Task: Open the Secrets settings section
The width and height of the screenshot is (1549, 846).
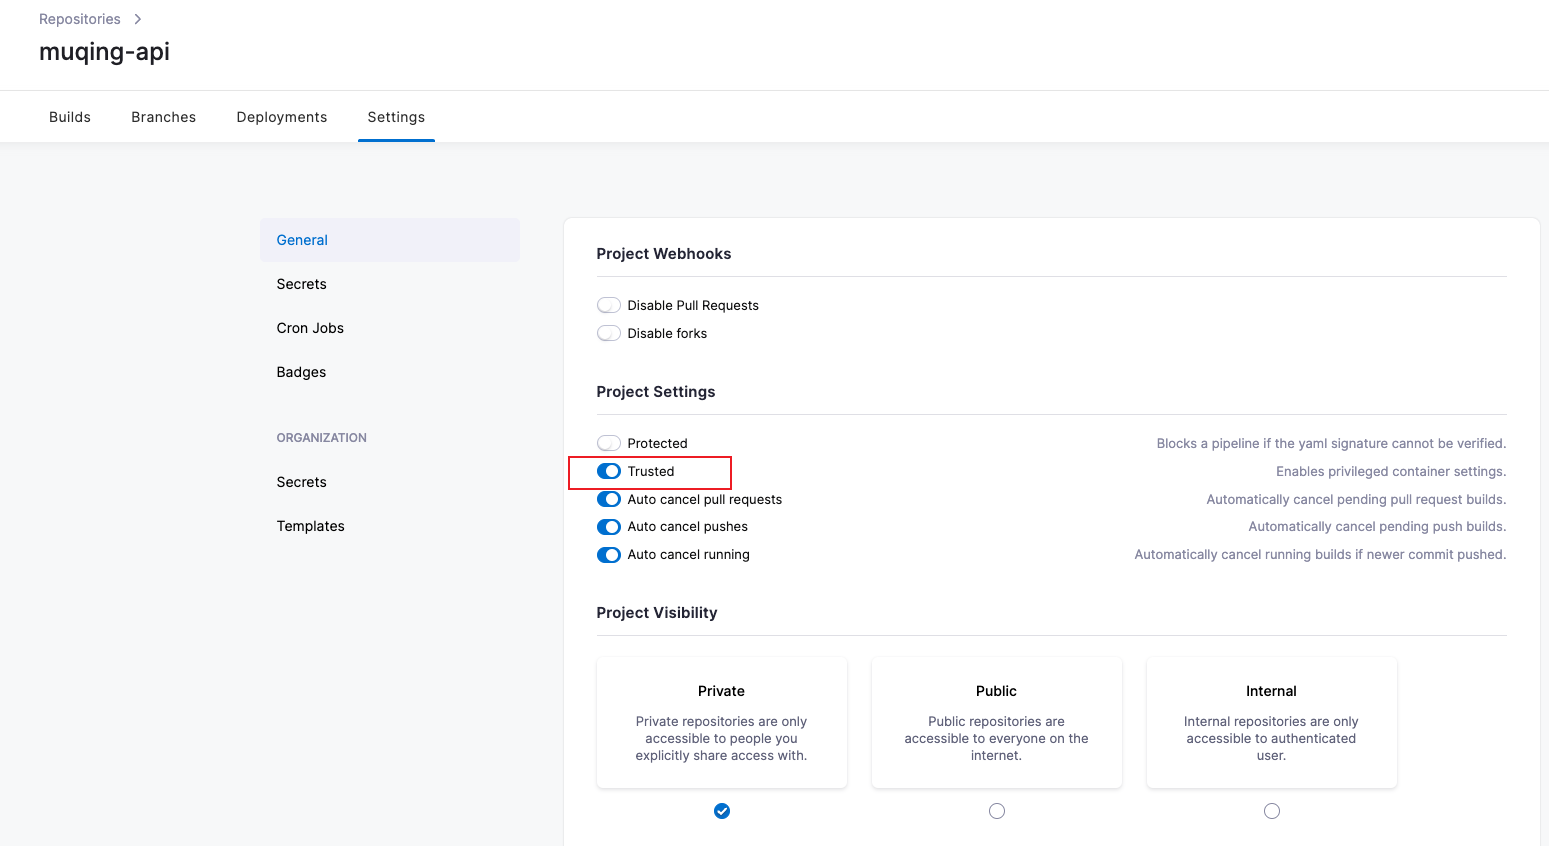Action: [301, 284]
